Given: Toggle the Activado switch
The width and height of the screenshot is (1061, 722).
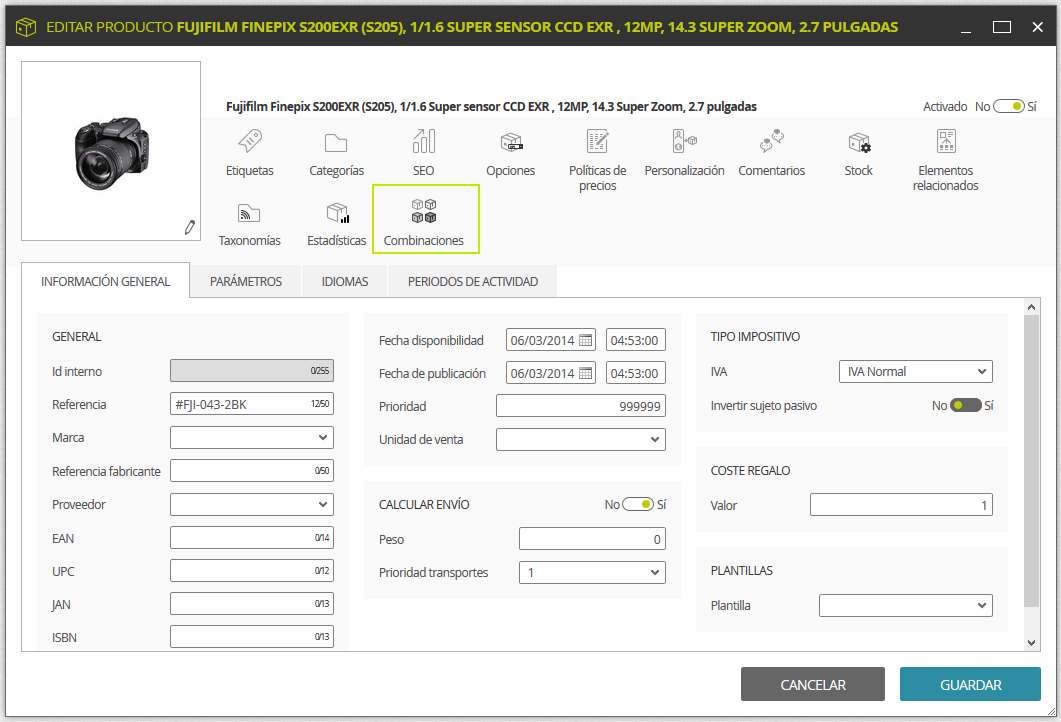Looking at the screenshot, I should [1009, 106].
